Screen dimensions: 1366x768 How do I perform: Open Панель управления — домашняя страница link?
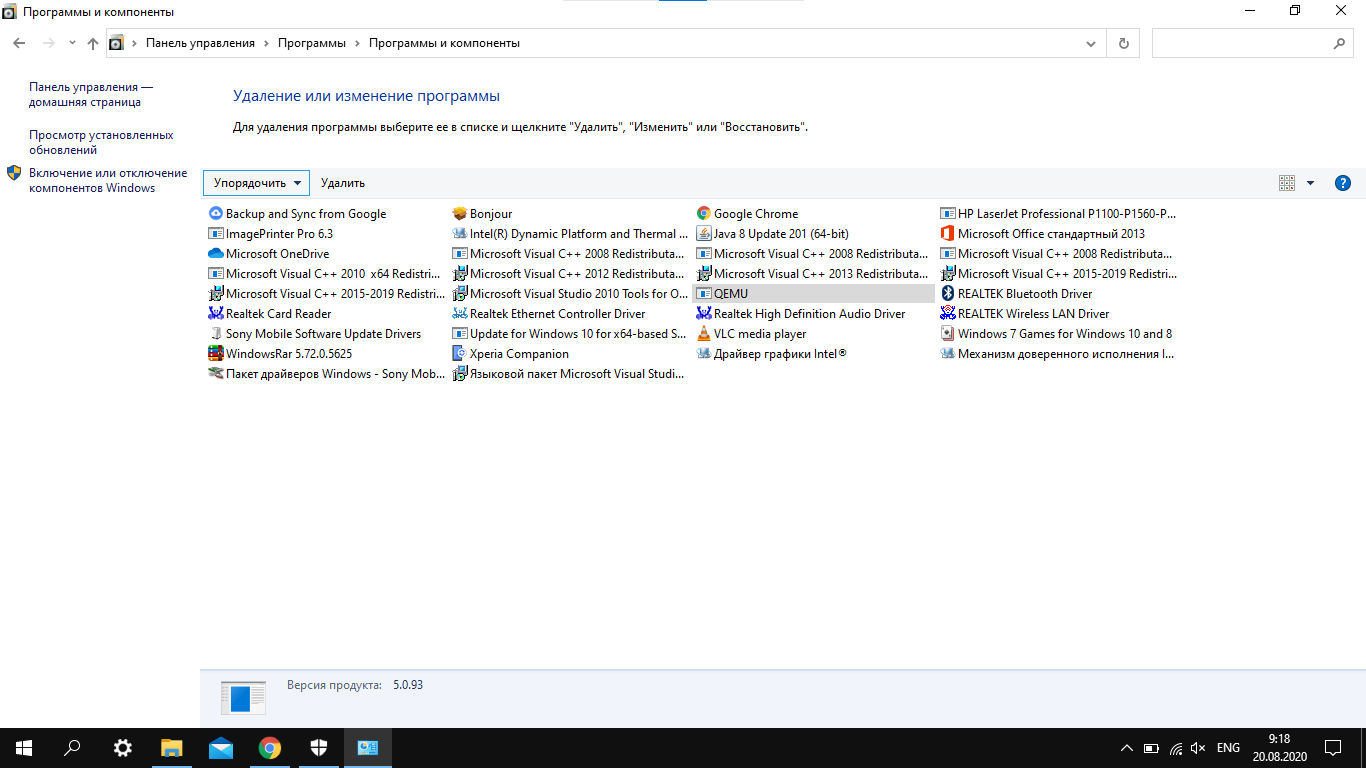click(91, 94)
